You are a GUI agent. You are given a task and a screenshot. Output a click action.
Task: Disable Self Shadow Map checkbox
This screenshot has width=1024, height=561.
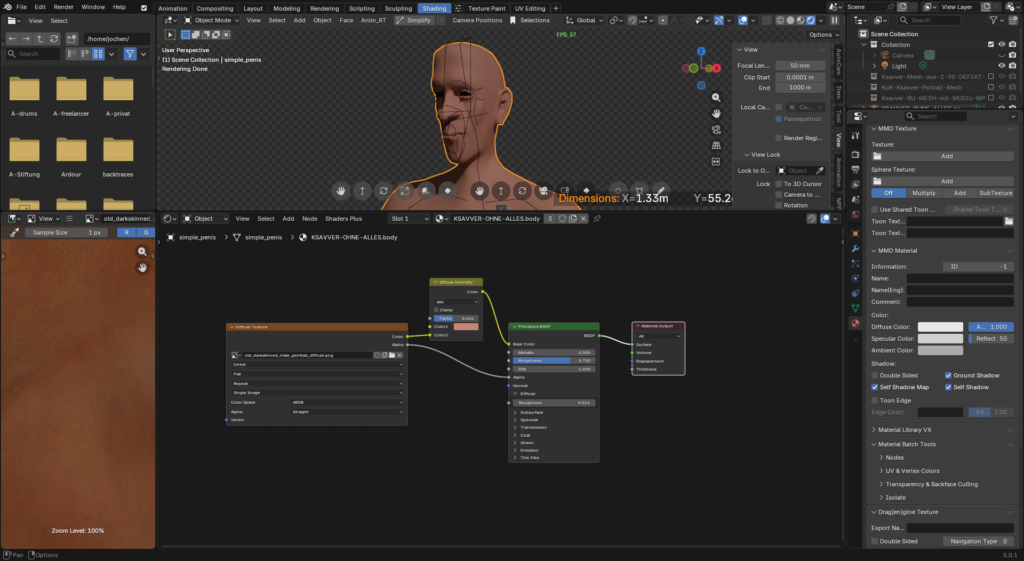pos(874,387)
